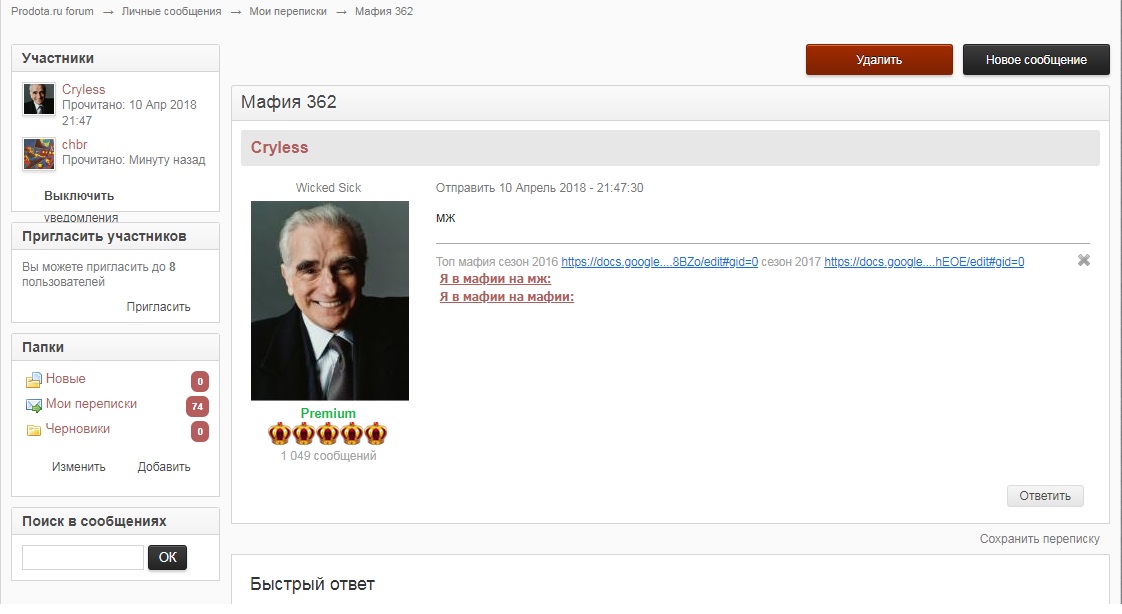
Task: Click the Мои переписки envelope icon
Action: (34, 405)
